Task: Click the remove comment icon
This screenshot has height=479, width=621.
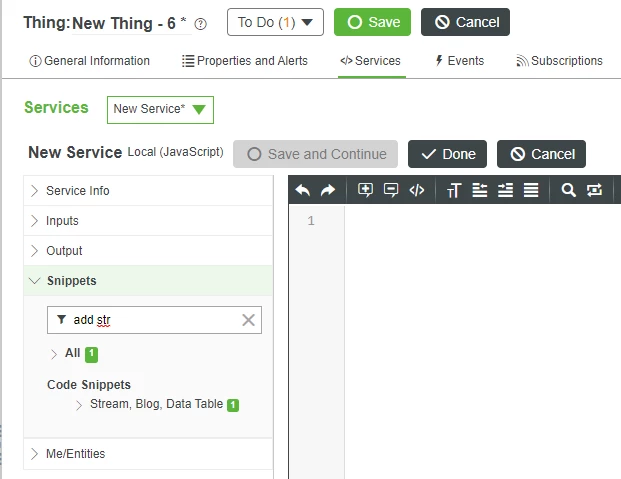Action: click(x=391, y=190)
